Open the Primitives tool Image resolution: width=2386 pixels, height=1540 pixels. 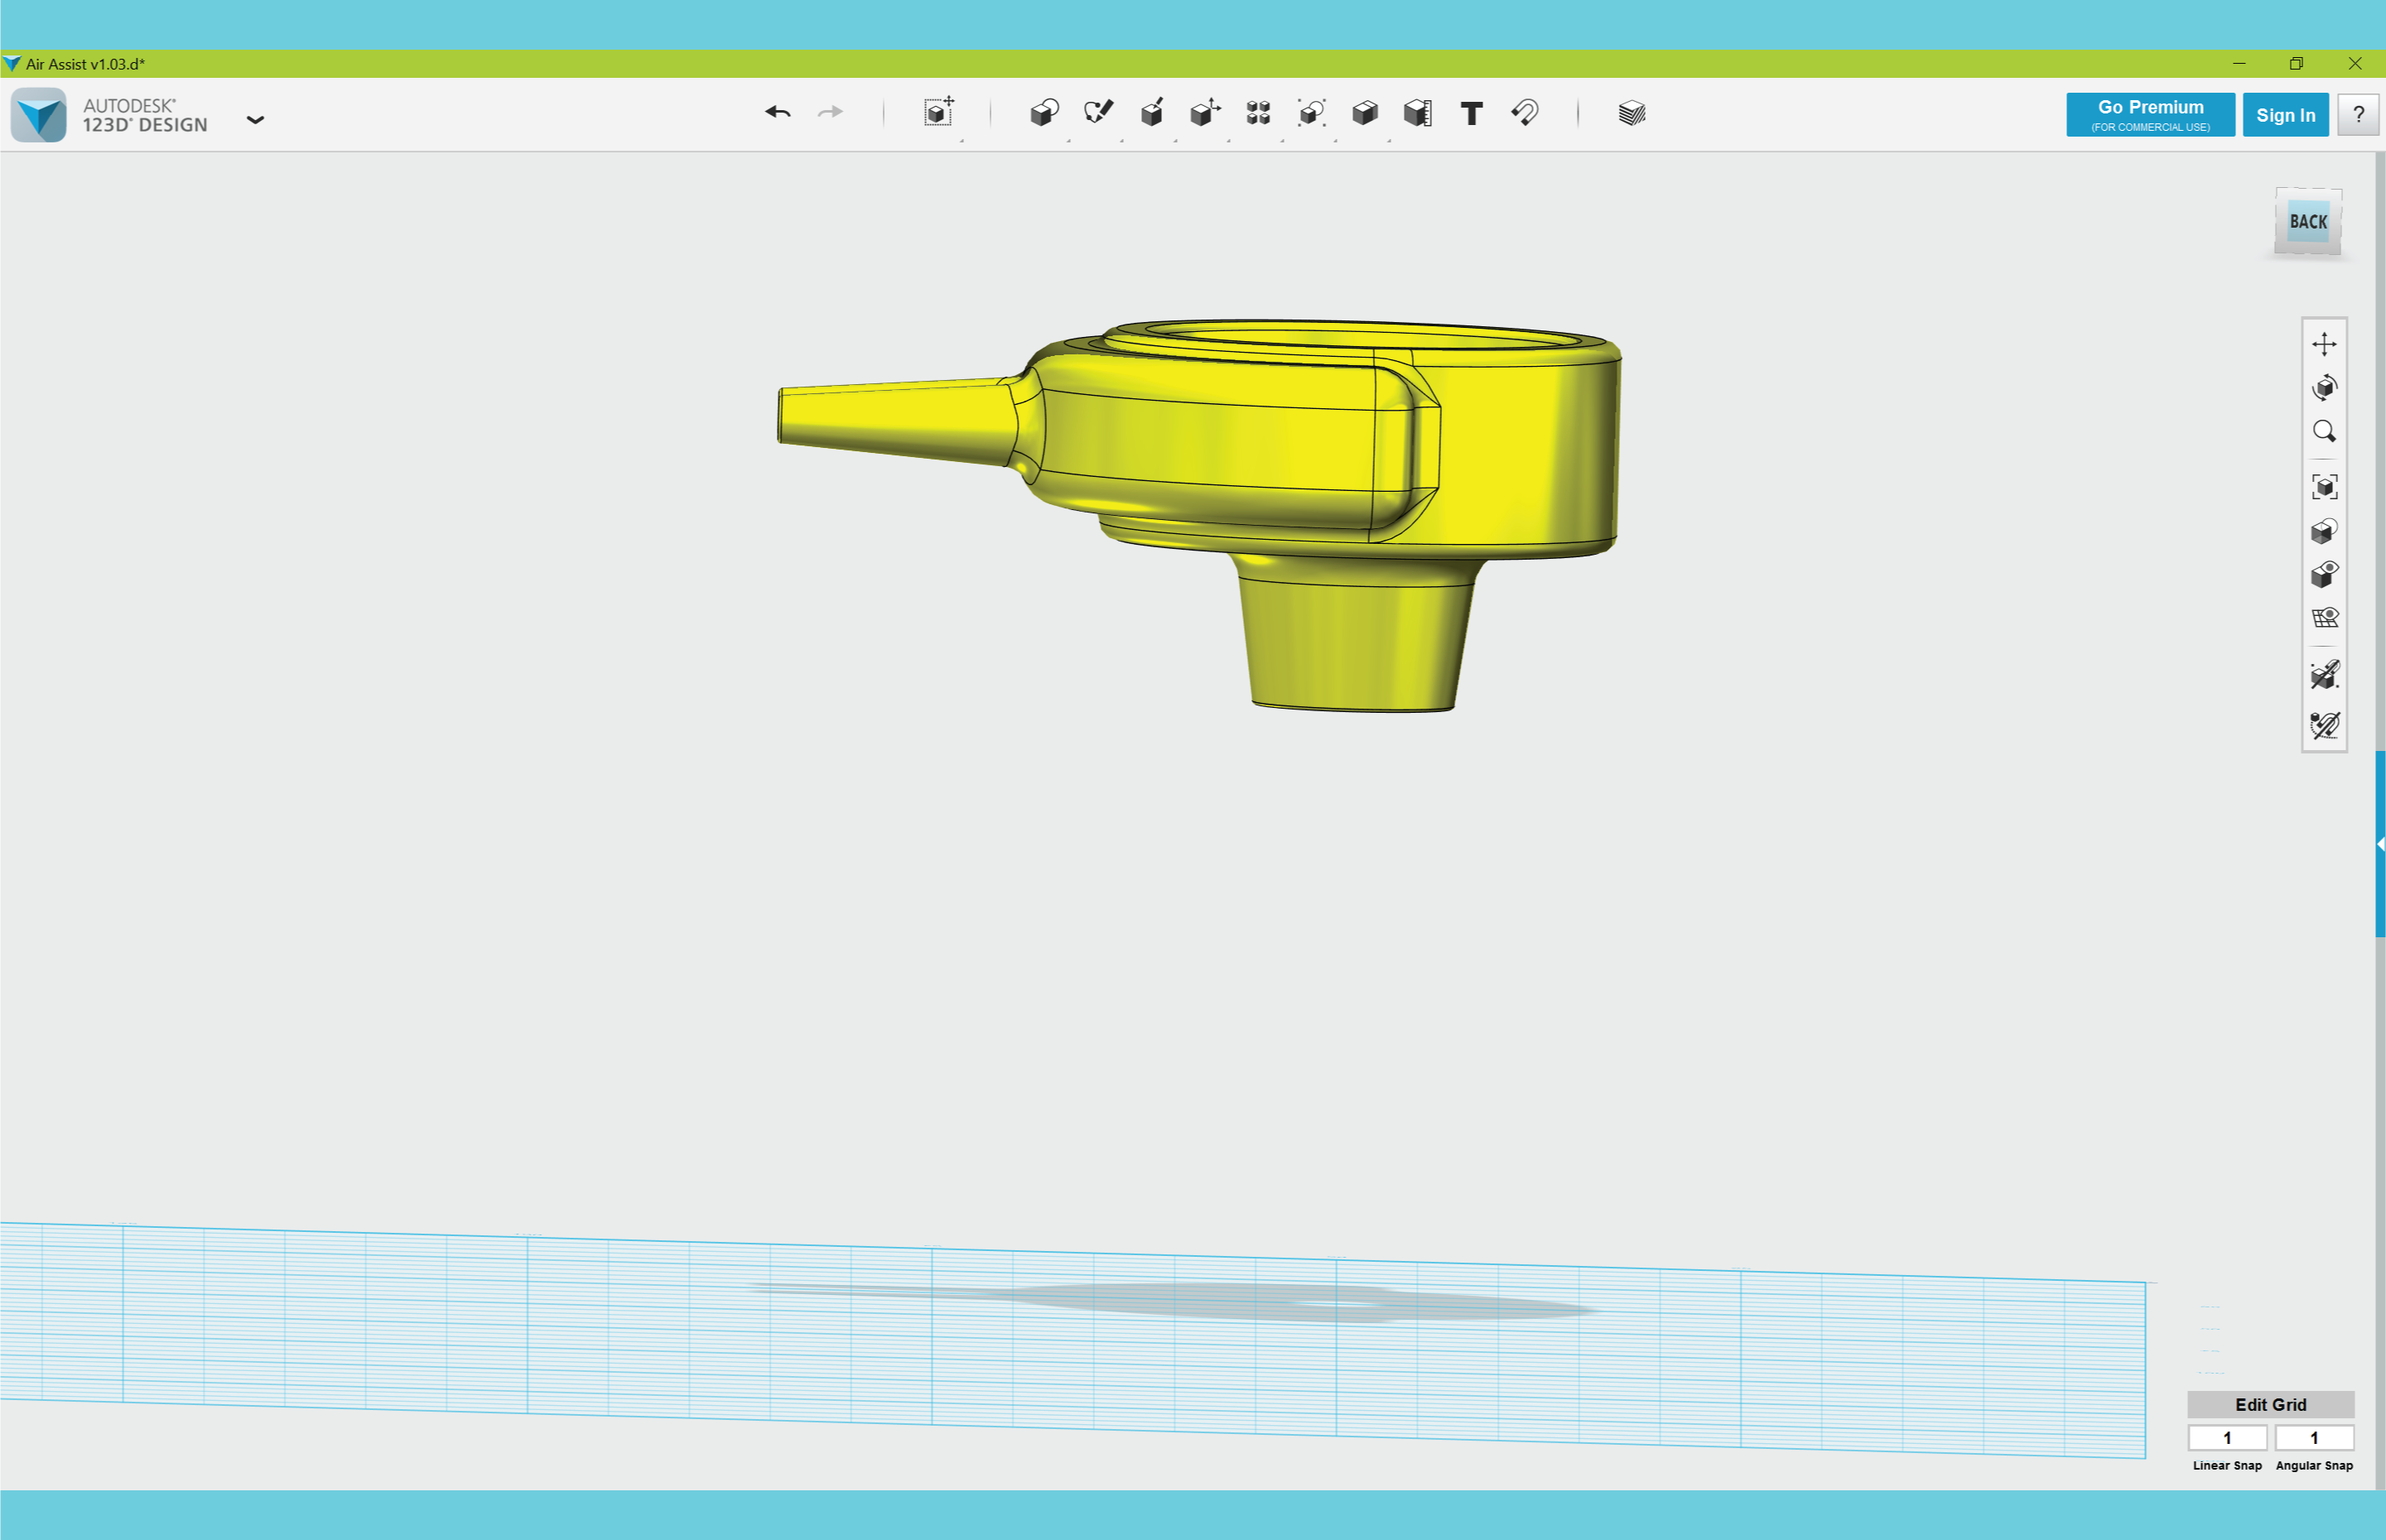(x=1044, y=113)
